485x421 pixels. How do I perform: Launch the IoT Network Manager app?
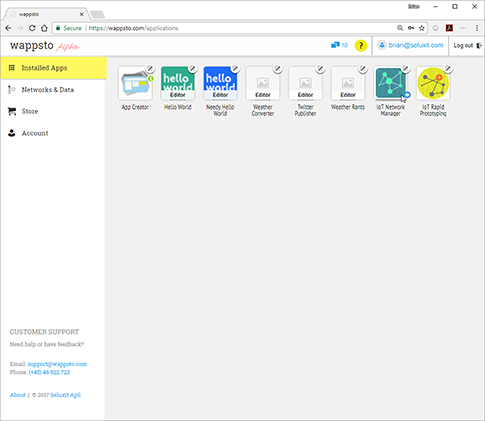click(390, 83)
